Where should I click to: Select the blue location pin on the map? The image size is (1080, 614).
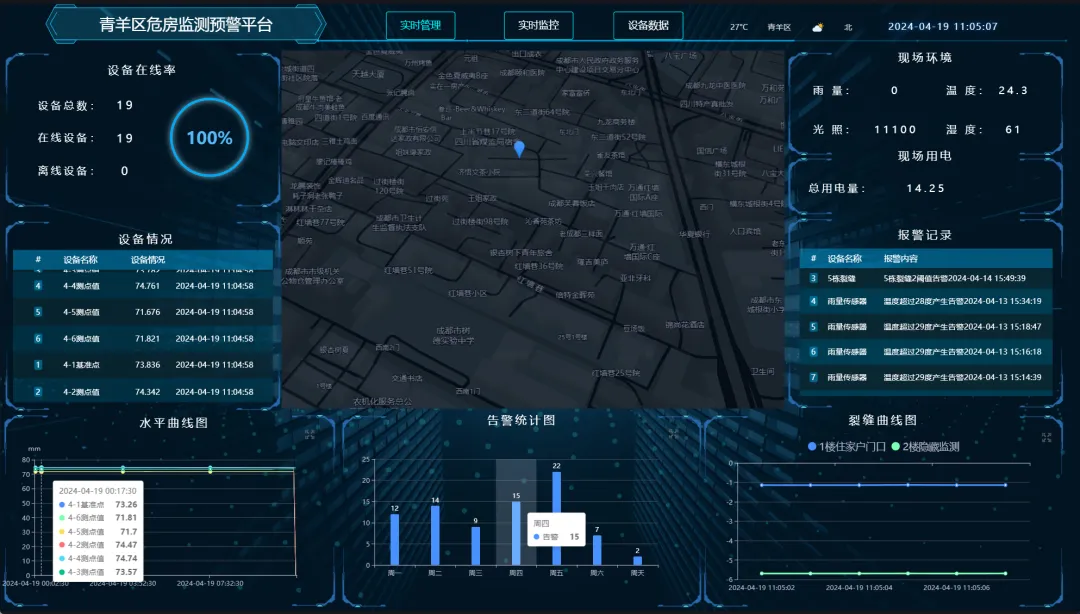click(520, 148)
